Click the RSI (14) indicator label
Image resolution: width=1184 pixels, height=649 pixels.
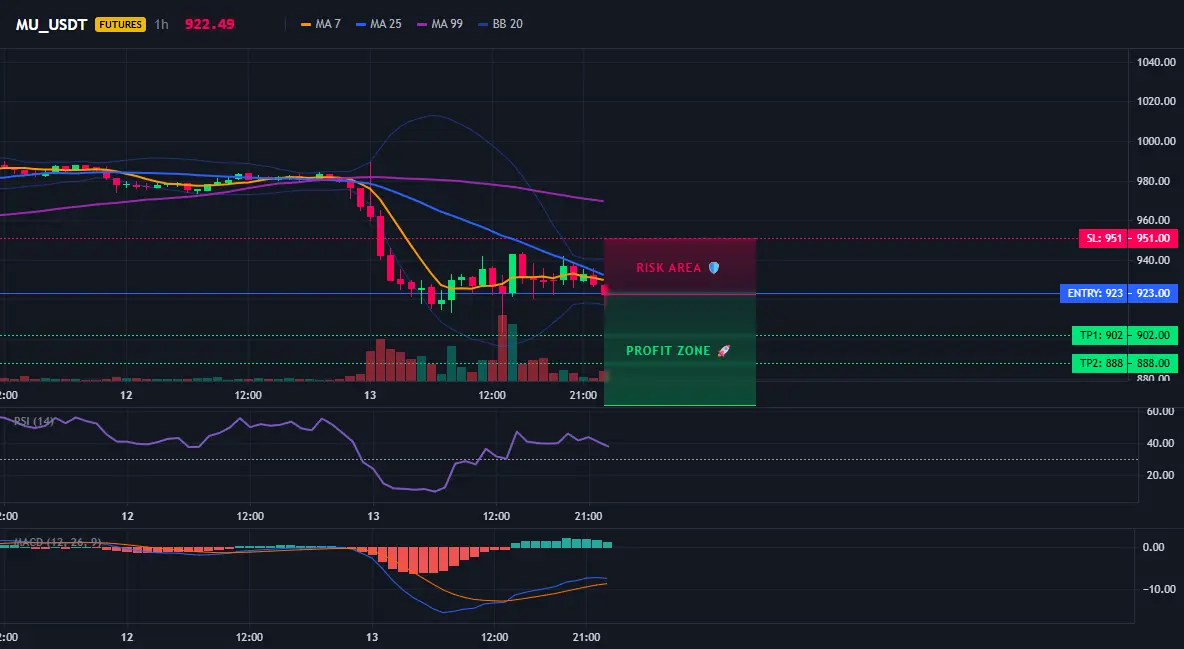[x=33, y=421]
